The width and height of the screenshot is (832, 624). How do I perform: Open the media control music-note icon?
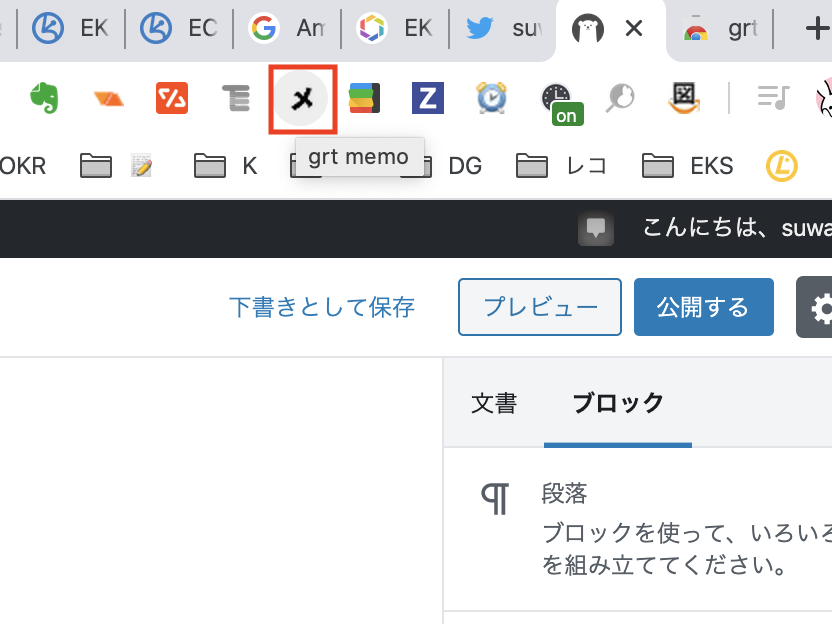click(x=773, y=97)
